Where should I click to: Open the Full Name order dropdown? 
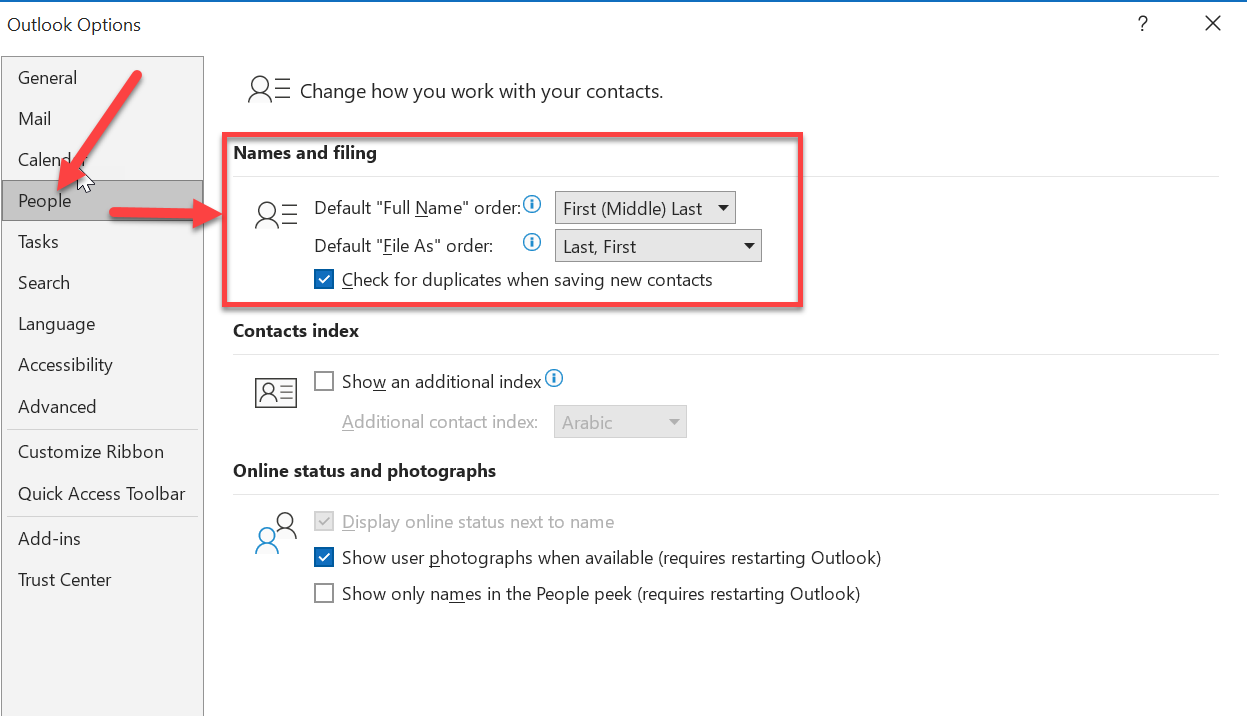[x=645, y=208]
